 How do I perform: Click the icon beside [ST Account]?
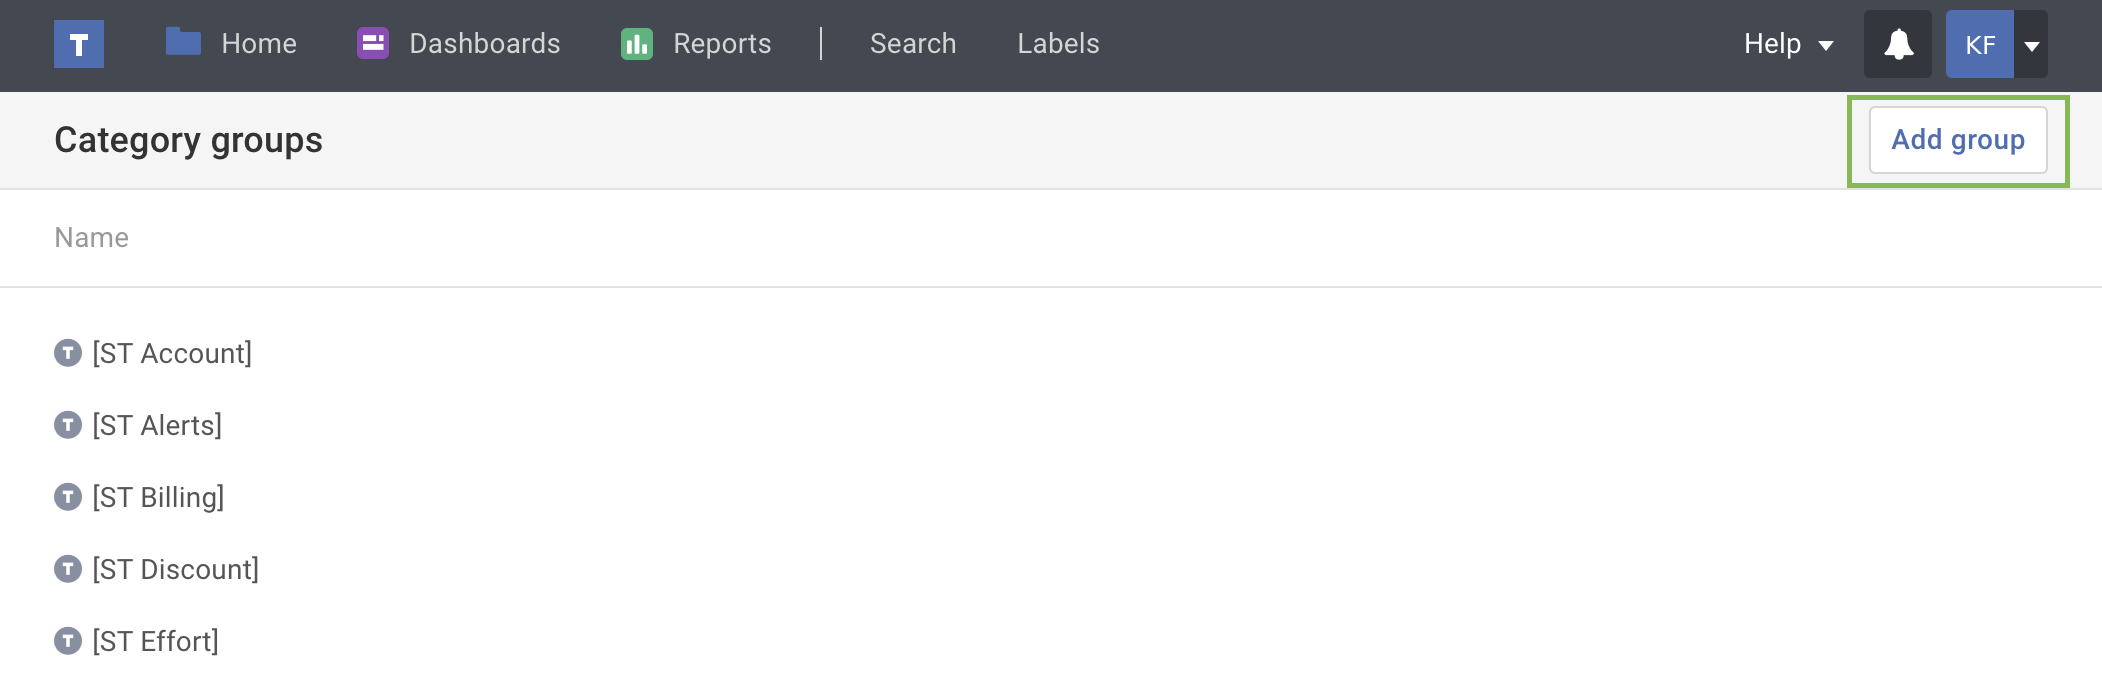[x=68, y=353]
